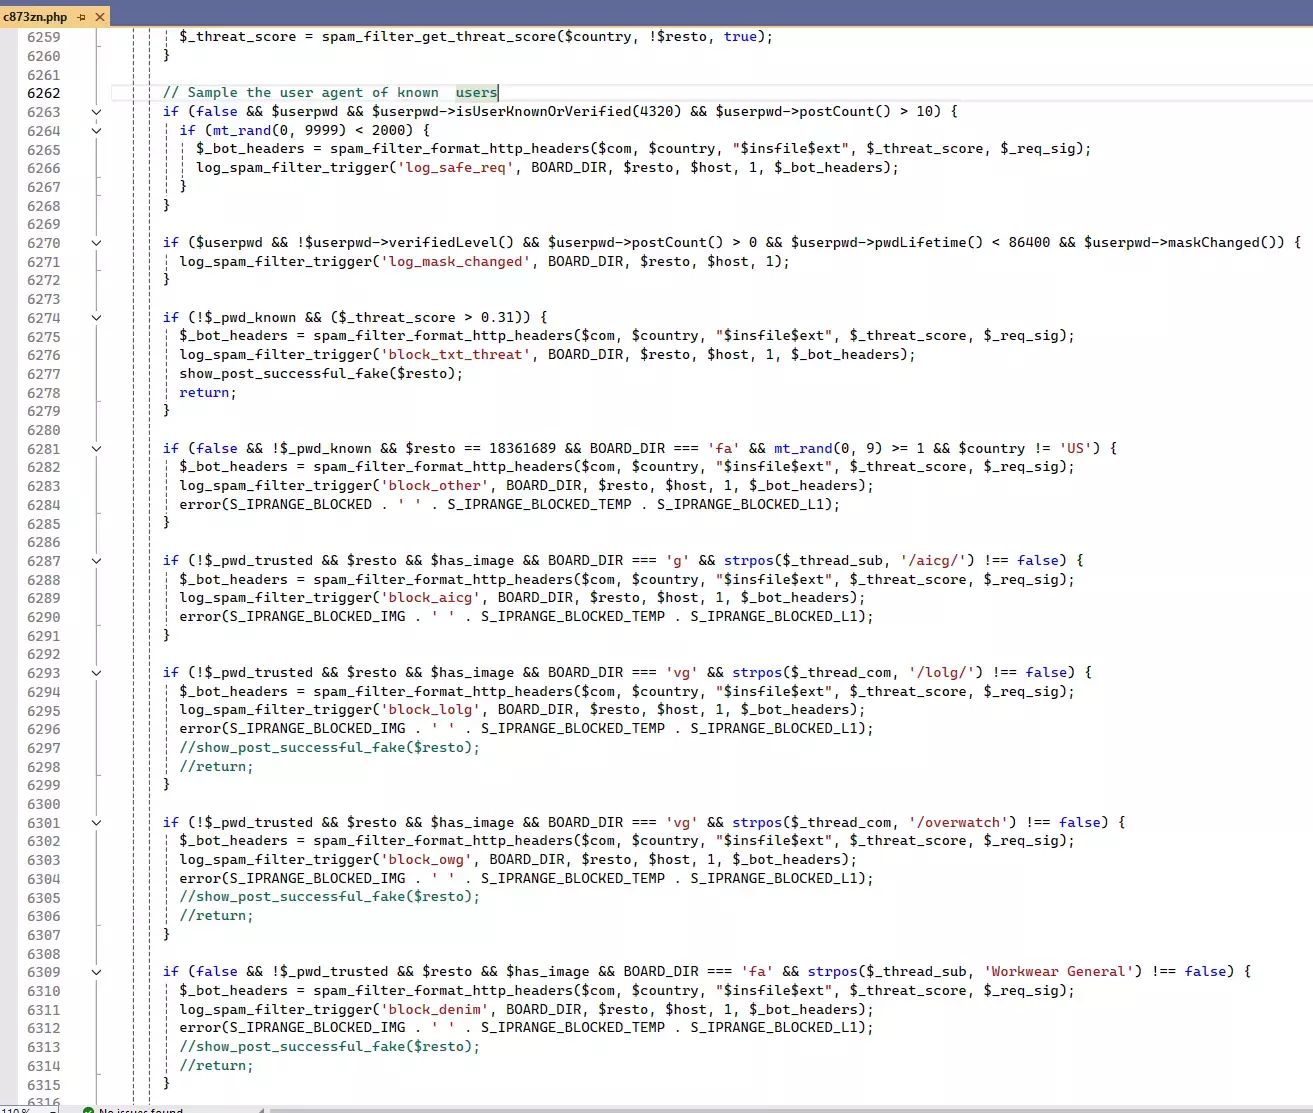The image size is (1313, 1113).
Task: Click the 'US' country string
Action: coord(1076,448)
